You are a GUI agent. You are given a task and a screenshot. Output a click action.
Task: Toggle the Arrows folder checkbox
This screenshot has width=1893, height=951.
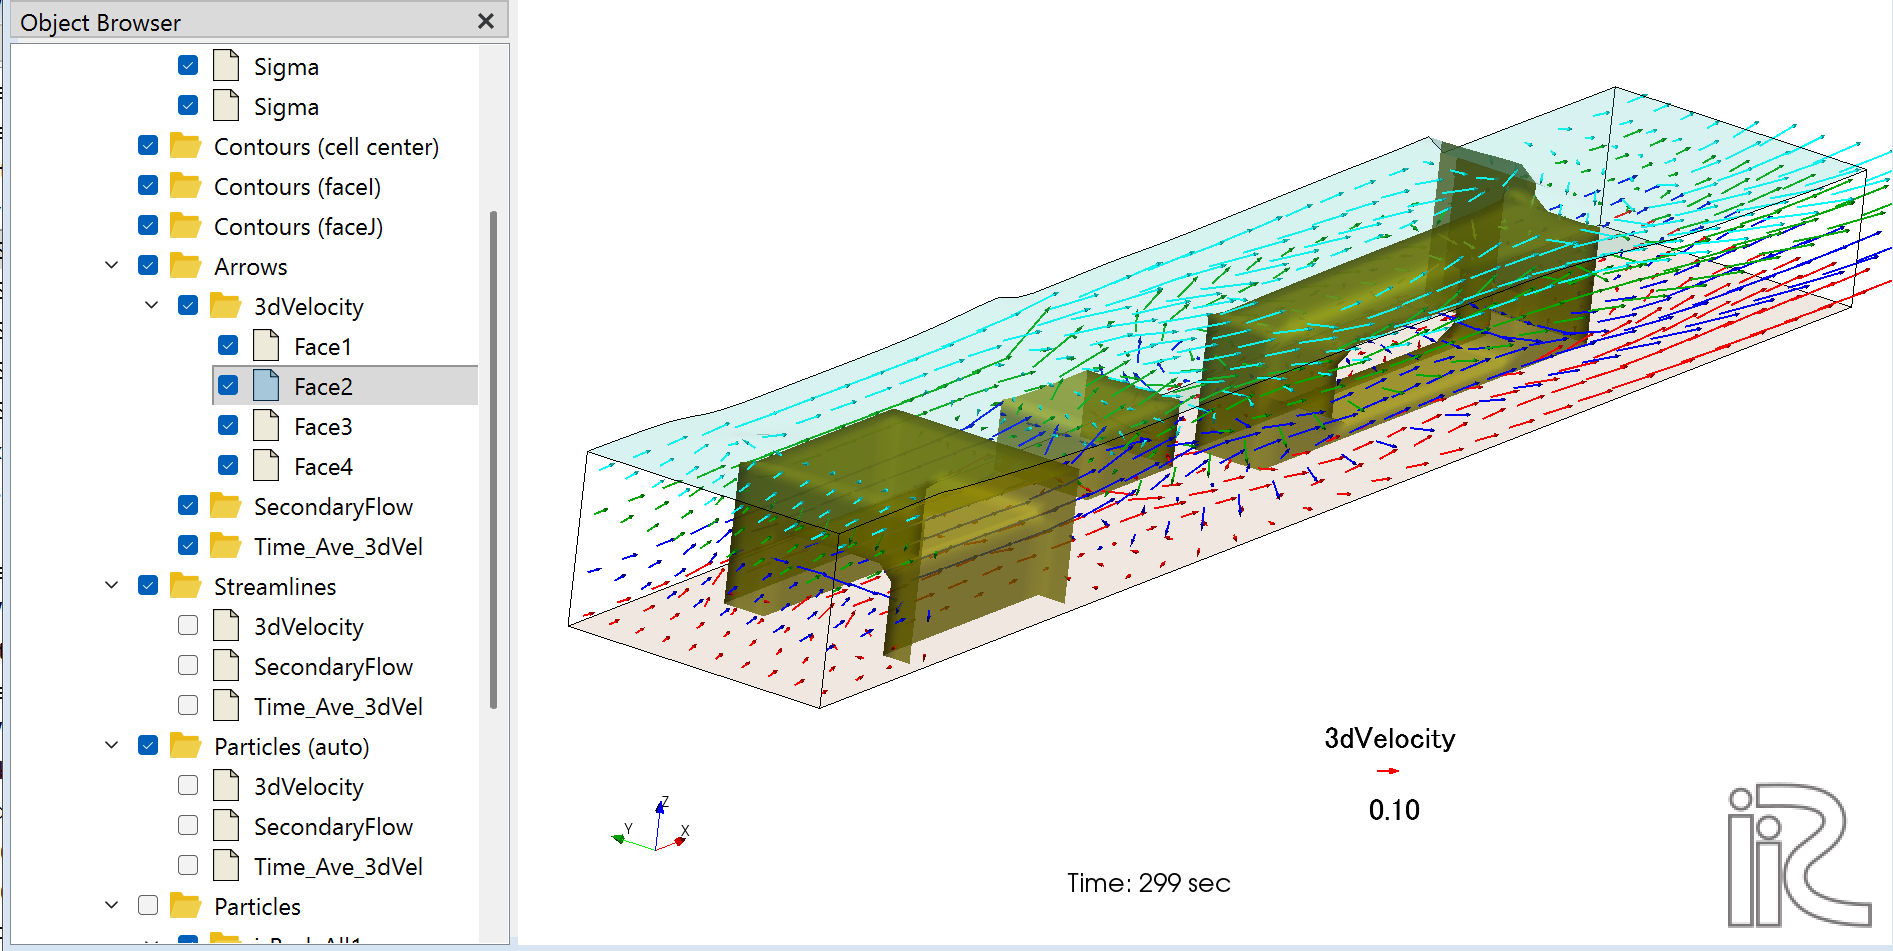tap(148, 265)
